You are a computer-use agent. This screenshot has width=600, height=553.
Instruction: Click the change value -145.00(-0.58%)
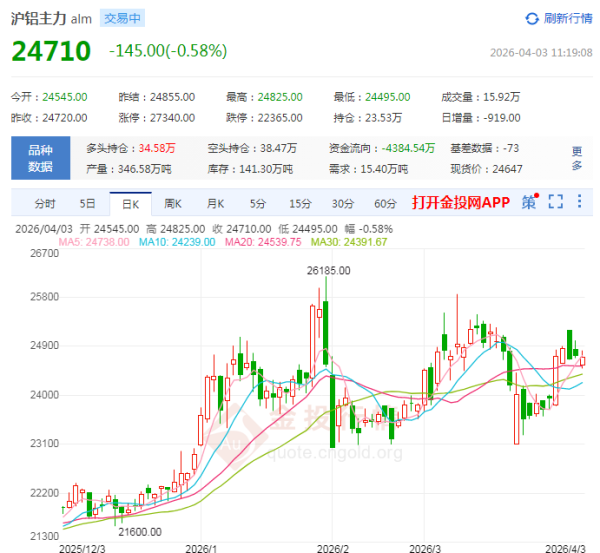tap(168, 51)
